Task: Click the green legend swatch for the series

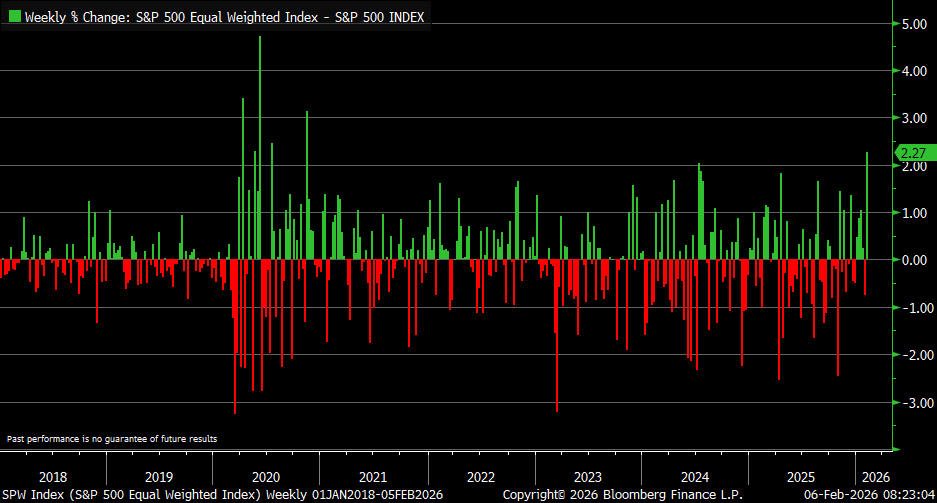Action: point(14,17)
